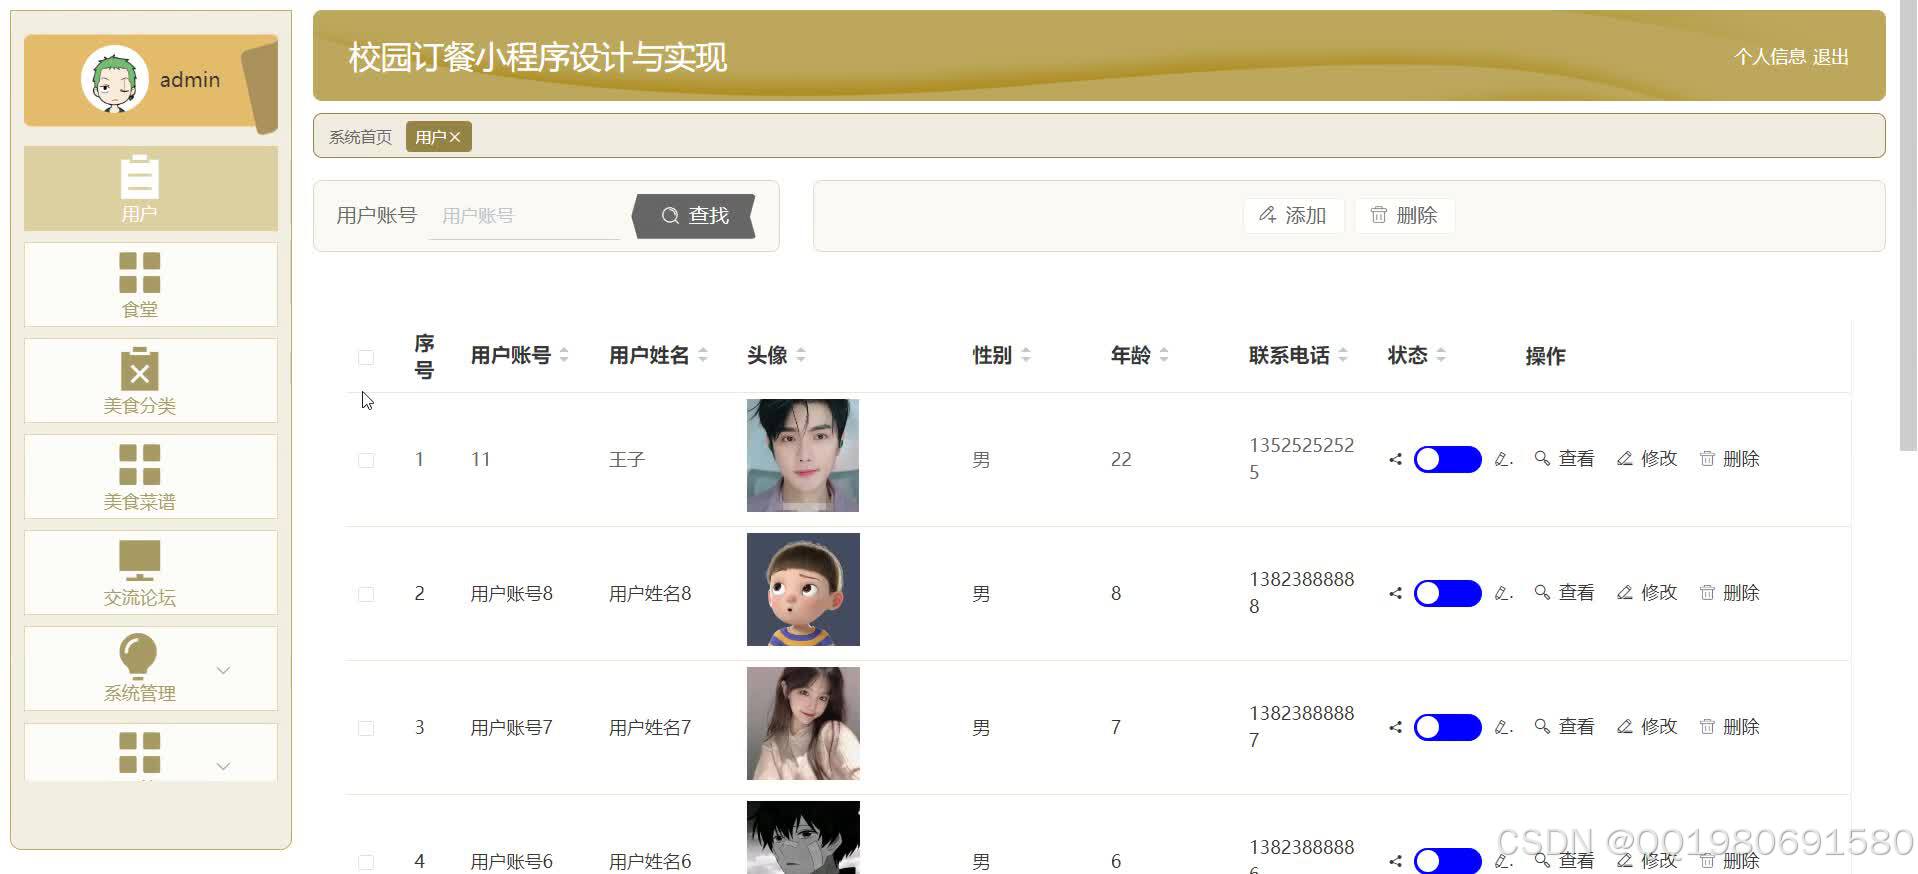Check the box for row 3 用户账号7
This screenshot has height=874, width=1918.
[366, 728]
